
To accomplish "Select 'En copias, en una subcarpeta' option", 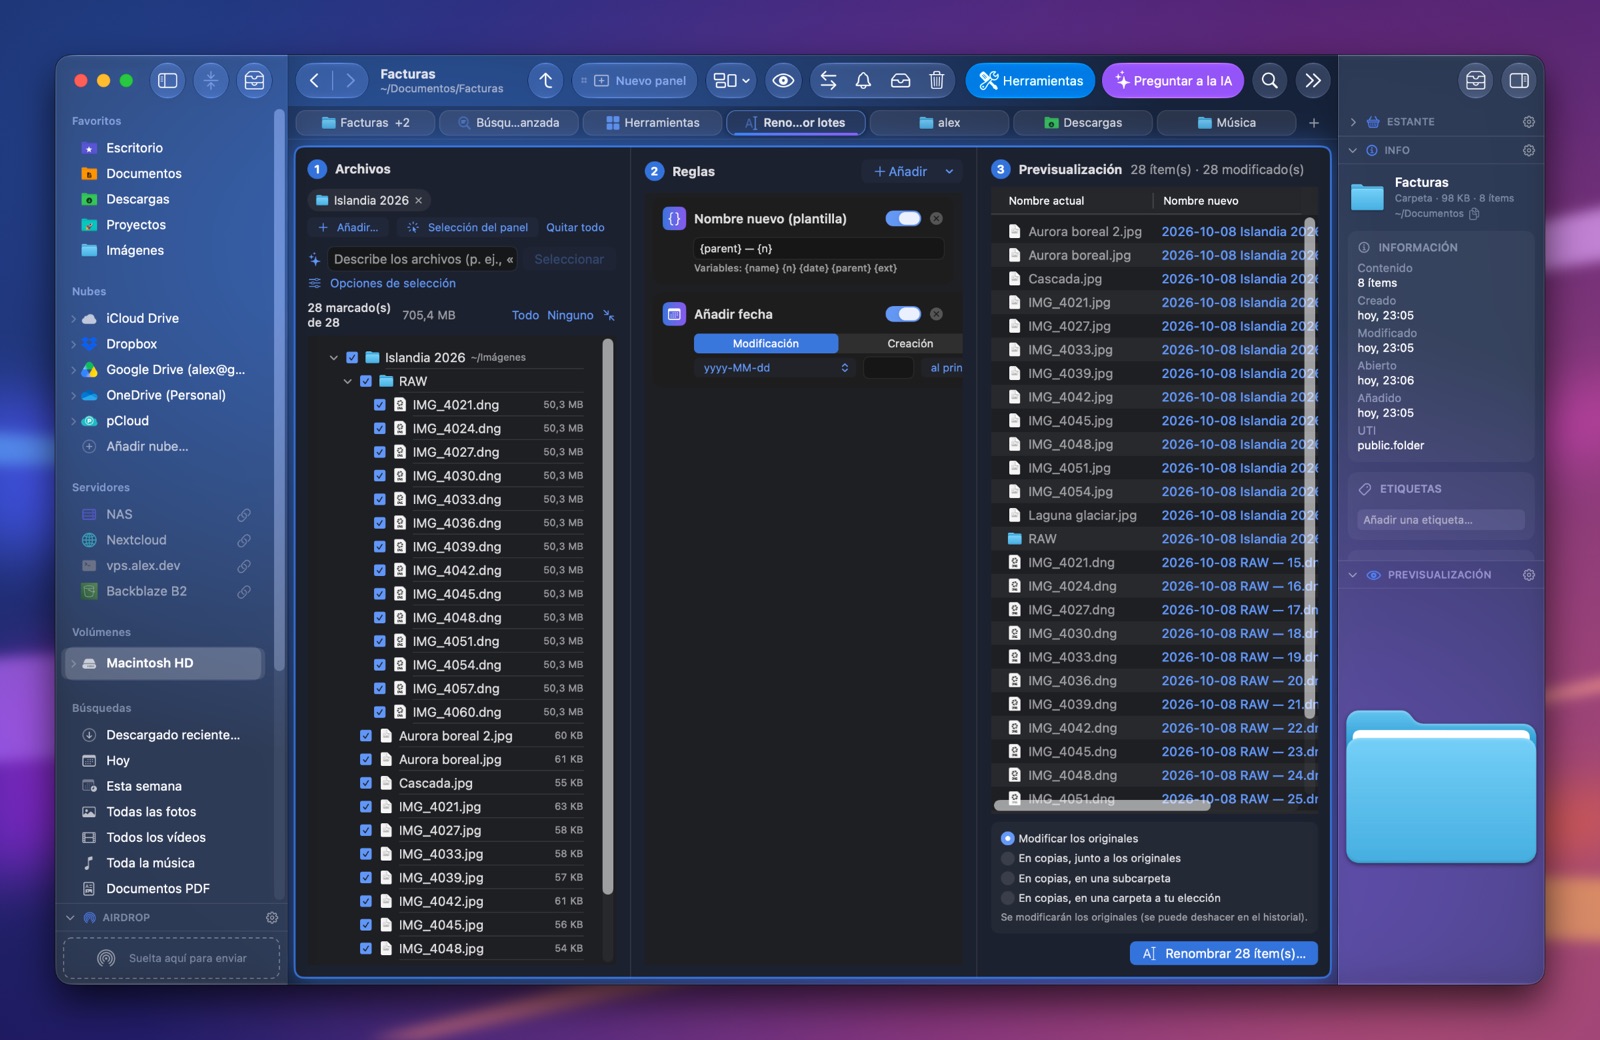I will click(1008, 878).
